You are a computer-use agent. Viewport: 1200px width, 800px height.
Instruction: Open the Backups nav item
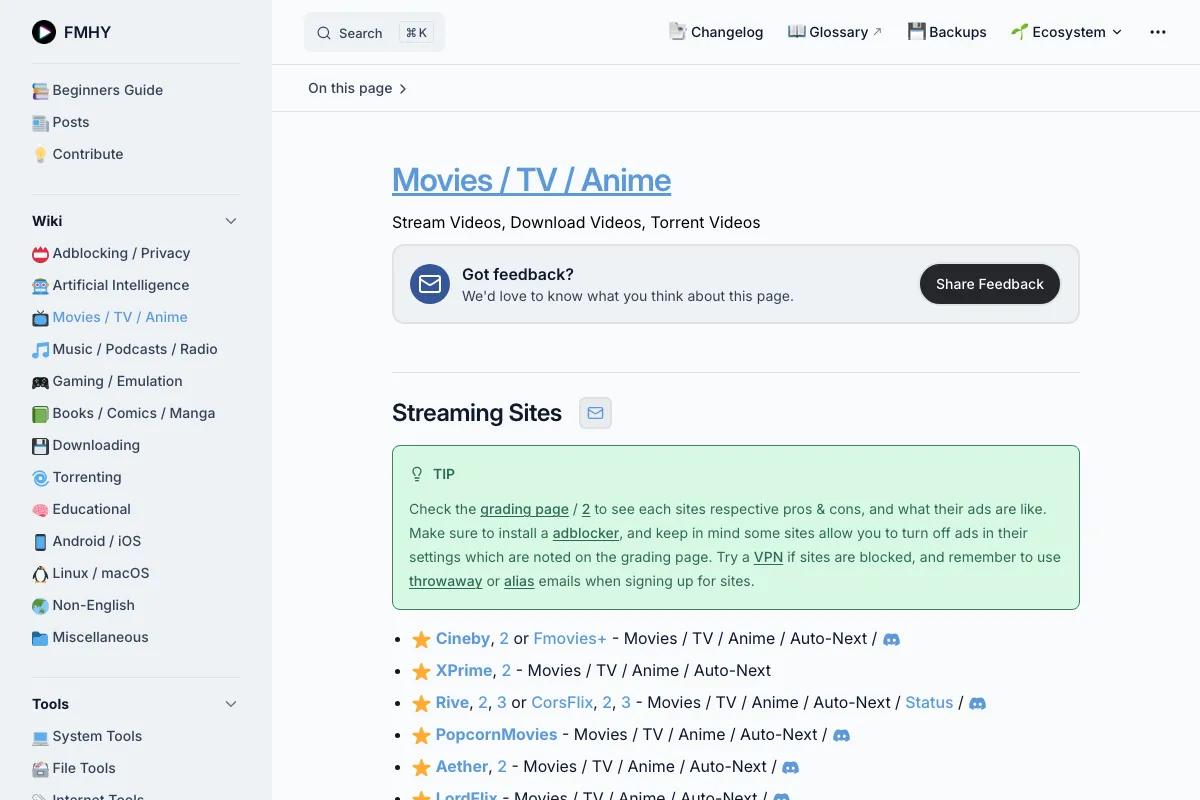[x=947, y=32]
